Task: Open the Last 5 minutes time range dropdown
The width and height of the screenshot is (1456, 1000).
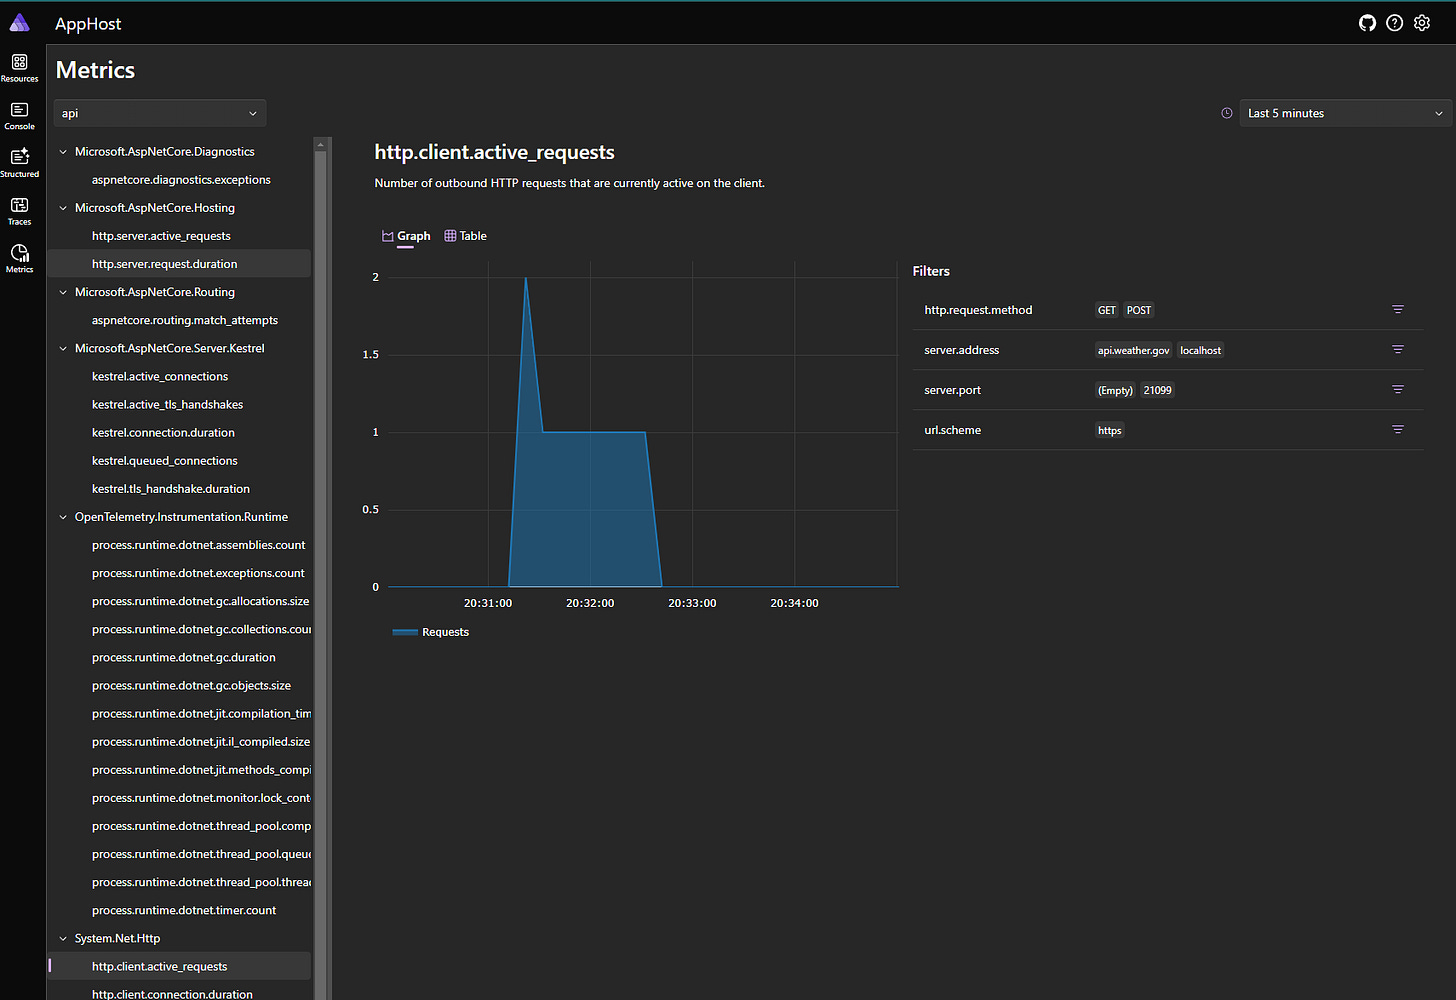Action: (x=1344, y=113)
